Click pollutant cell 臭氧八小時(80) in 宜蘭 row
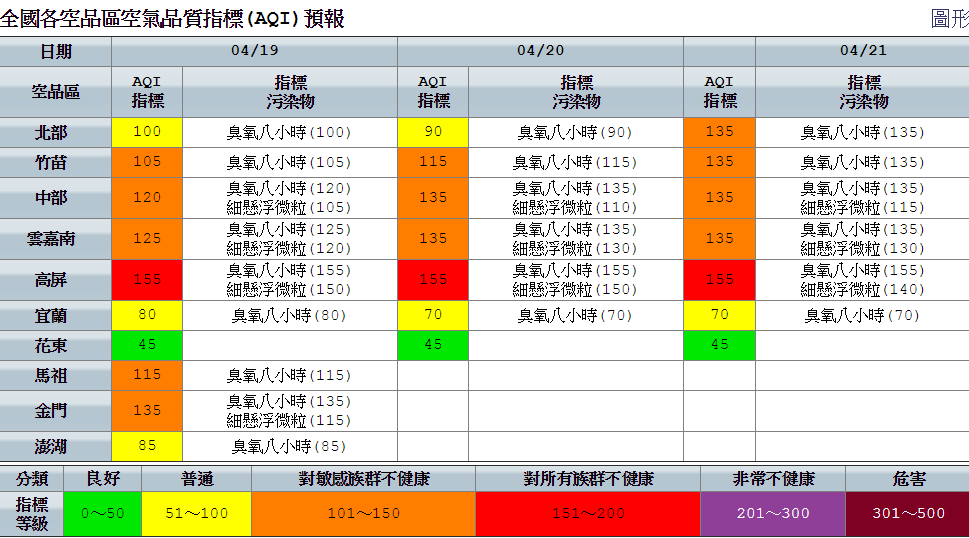The height and width of the screenshot is (538, 969). pos(289,316)
